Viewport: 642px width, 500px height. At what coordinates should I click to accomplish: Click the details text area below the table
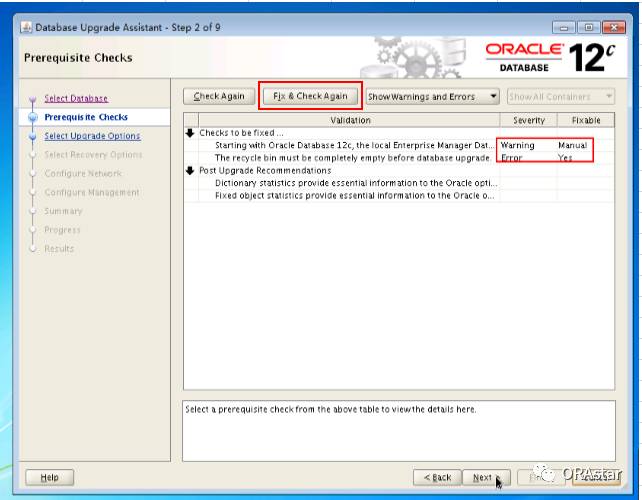399,431
